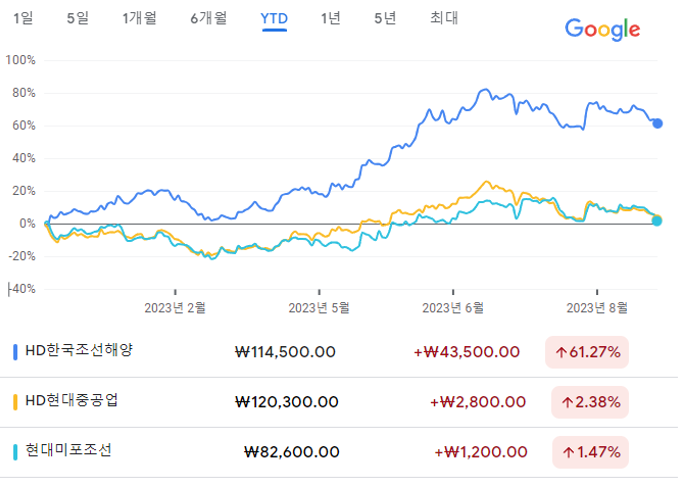Viewport: 688px width, 489px height.
Task: Switch to the 6개월 range tab
Action: pyautogui.click(x=208, y=18)
